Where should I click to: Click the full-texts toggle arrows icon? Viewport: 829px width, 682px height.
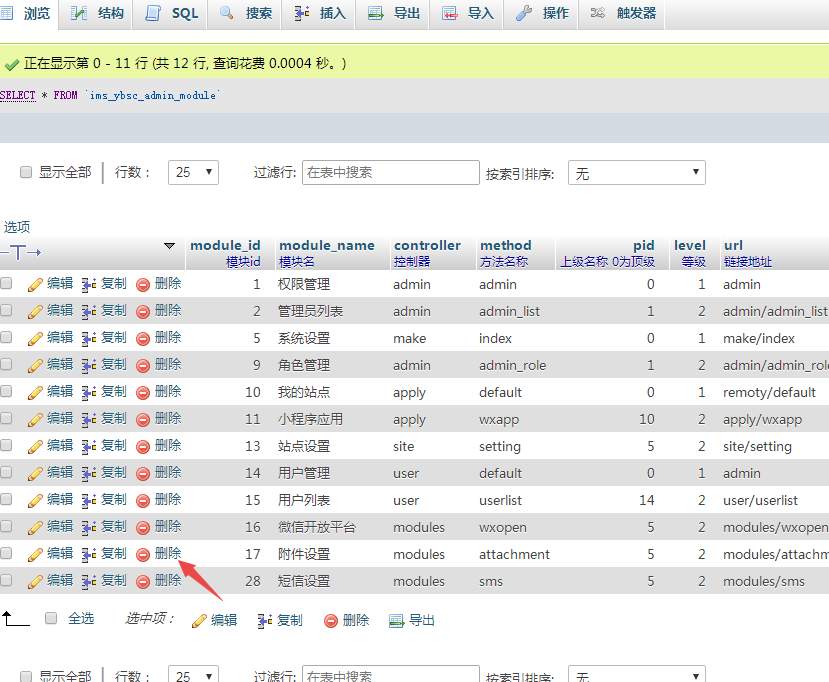pos(21,253)
